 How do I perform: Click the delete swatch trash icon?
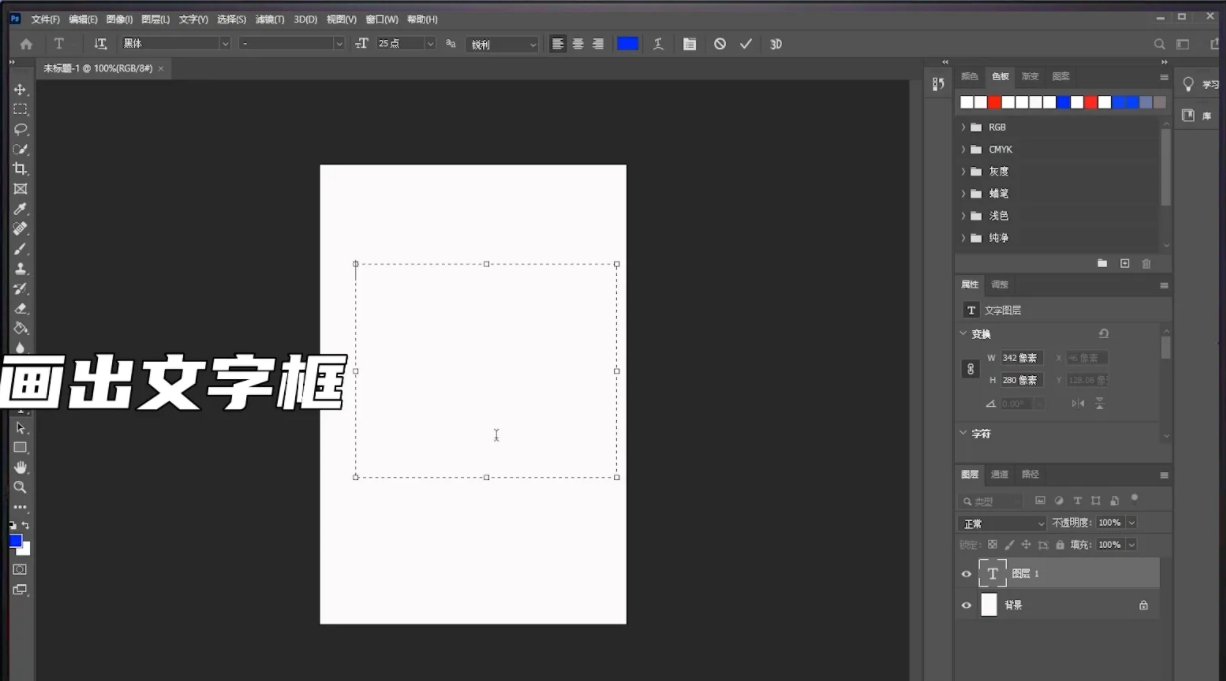point(1146,263)
